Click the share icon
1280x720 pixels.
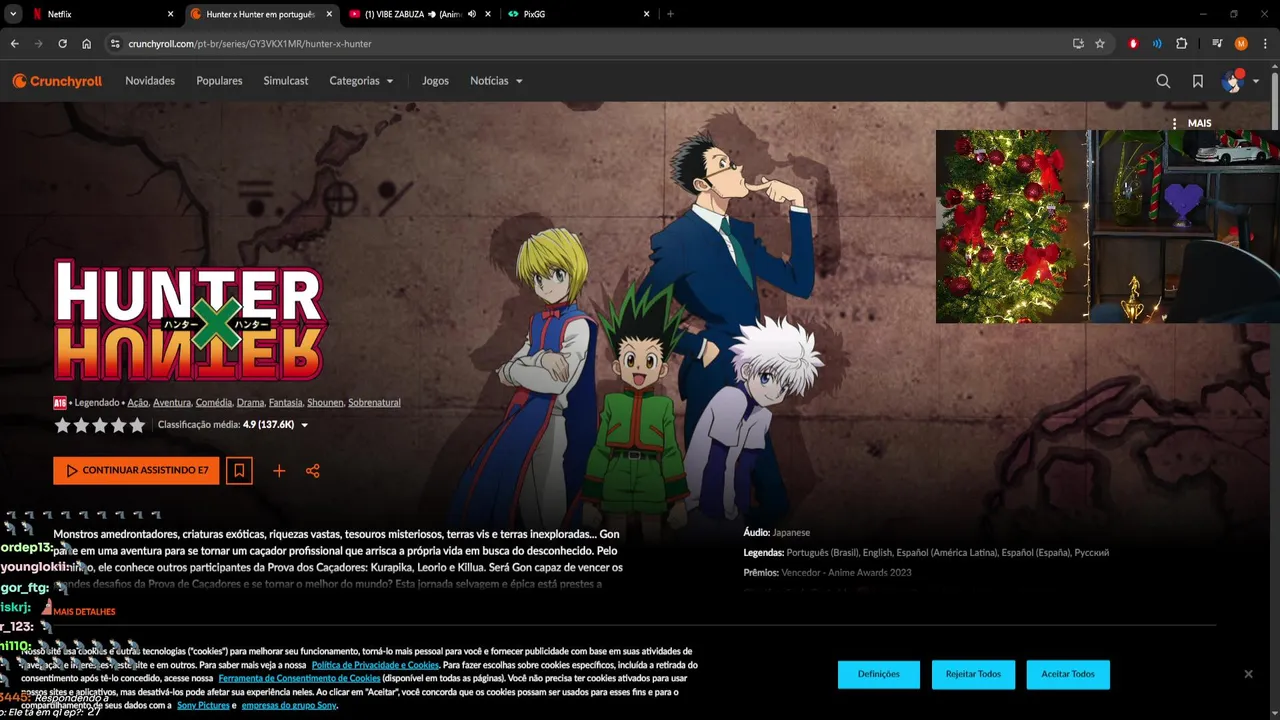(313, 471)
